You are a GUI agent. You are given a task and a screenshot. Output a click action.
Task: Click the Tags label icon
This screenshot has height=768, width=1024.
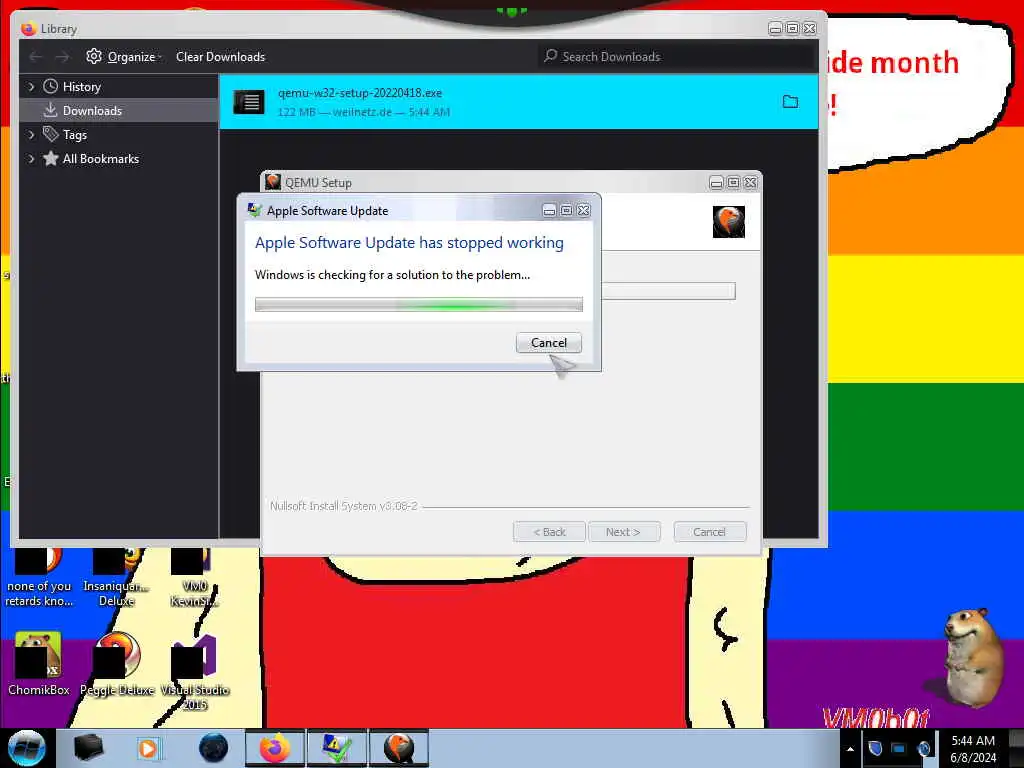click(x=50, y=134)
